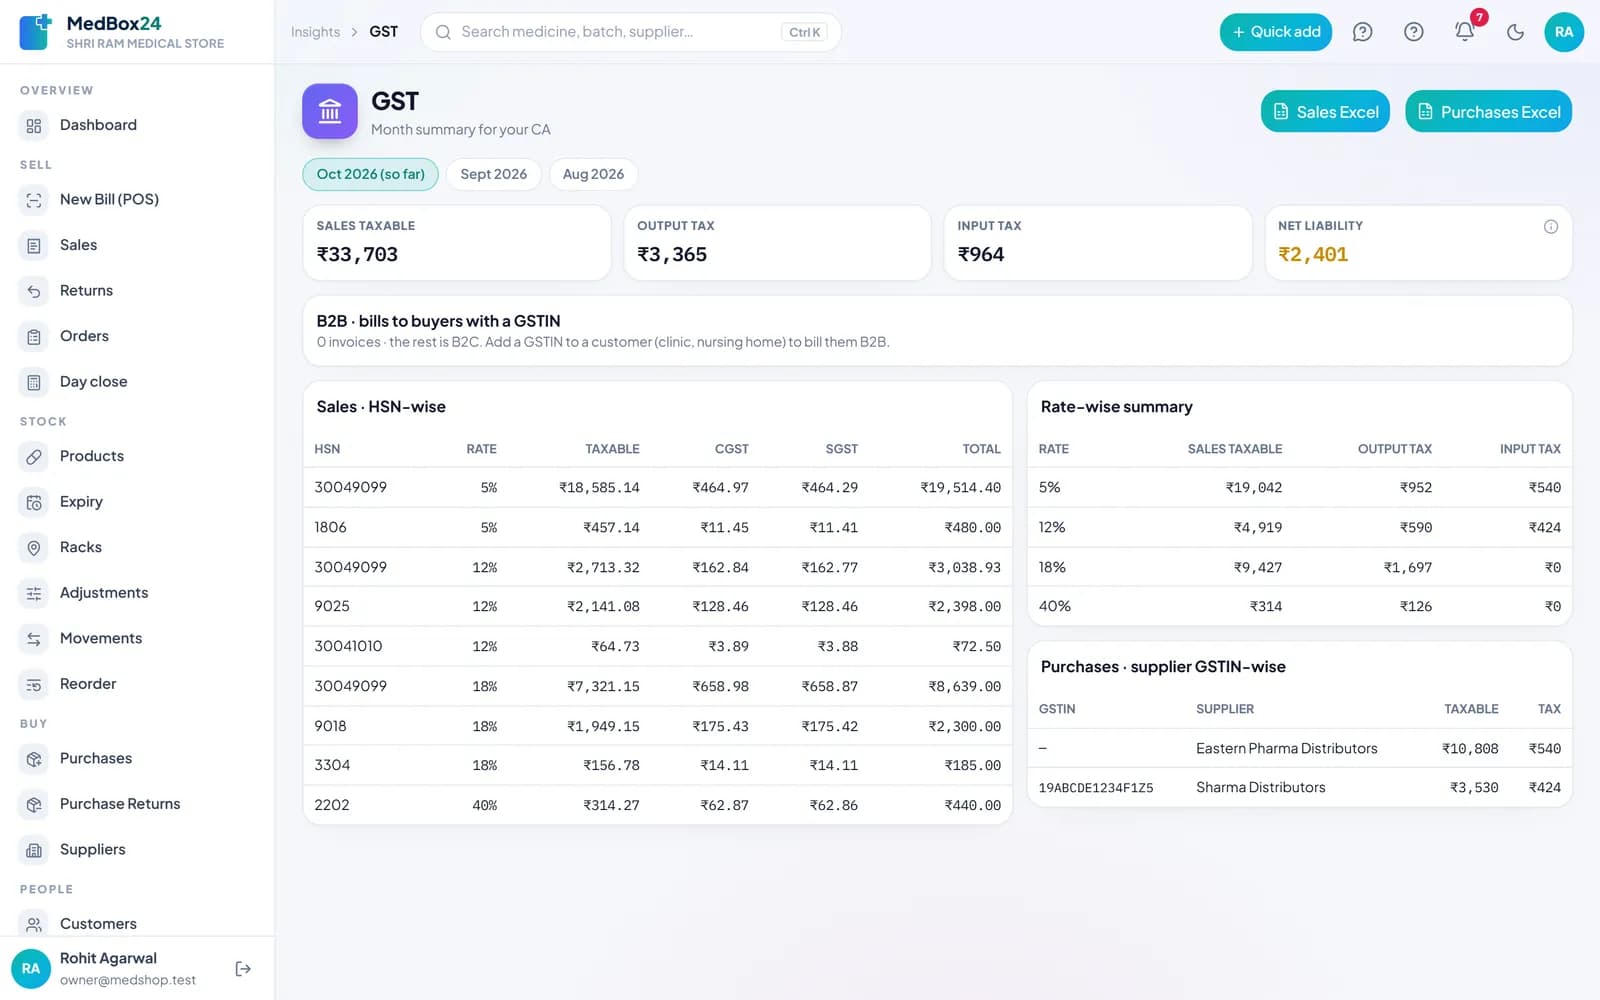Viewport: 1600px width, 1000px height.
Task: Go to Insights breadcrumb link
Action: click(x=315, y=32)
